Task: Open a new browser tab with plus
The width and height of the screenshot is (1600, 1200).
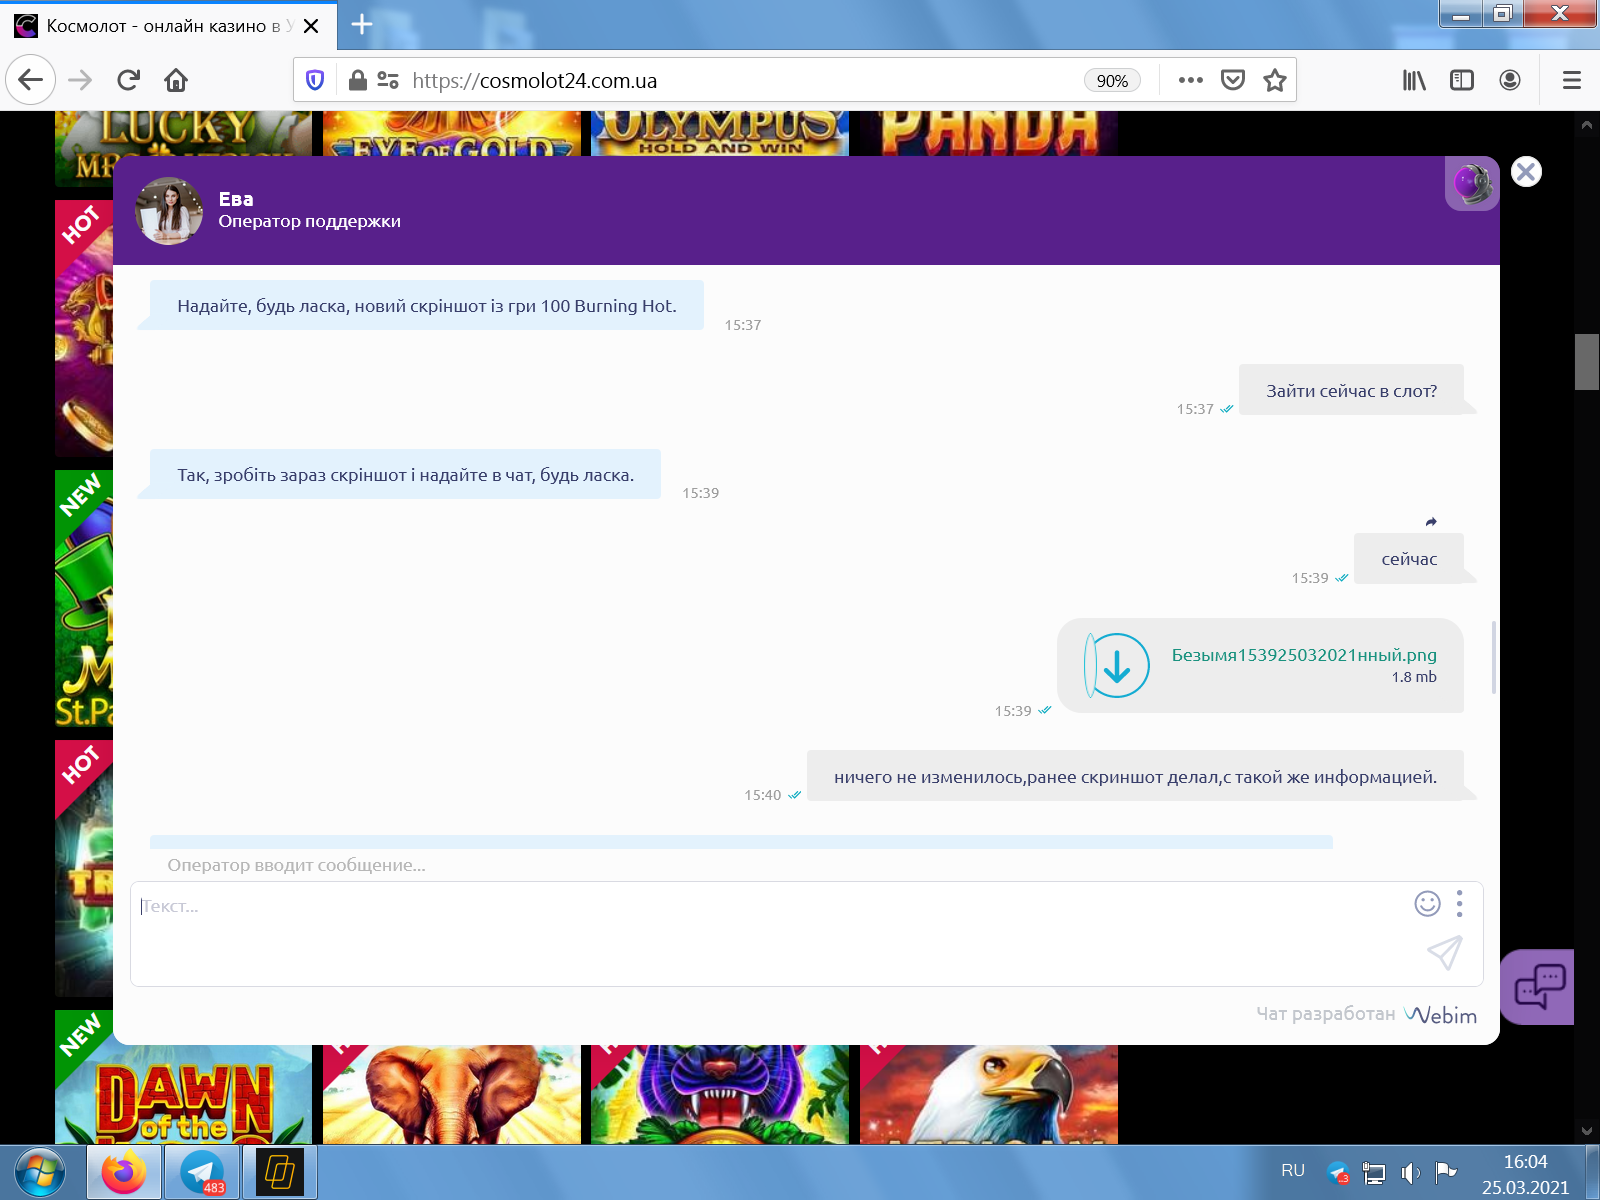Action: [x=362, y=25]
